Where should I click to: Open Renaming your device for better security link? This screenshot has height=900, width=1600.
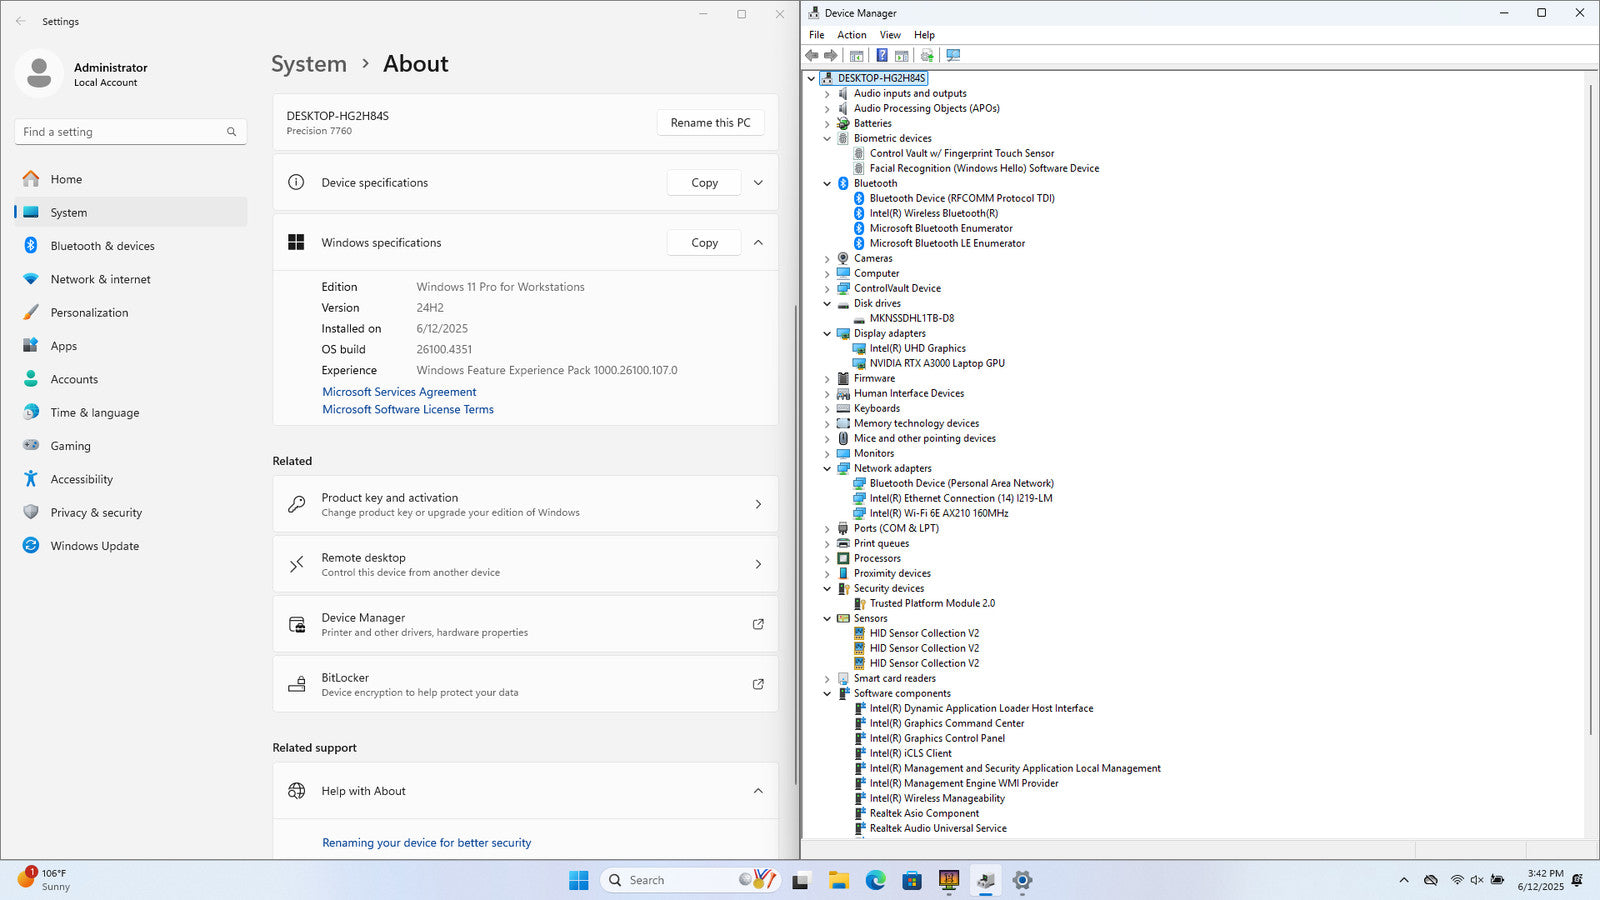tap(426, 843)
